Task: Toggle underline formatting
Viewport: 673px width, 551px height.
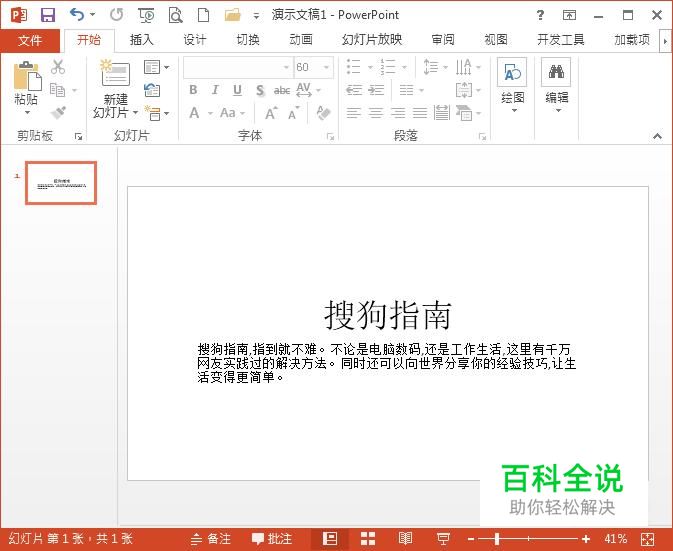Action: click(x=237, y=90)
